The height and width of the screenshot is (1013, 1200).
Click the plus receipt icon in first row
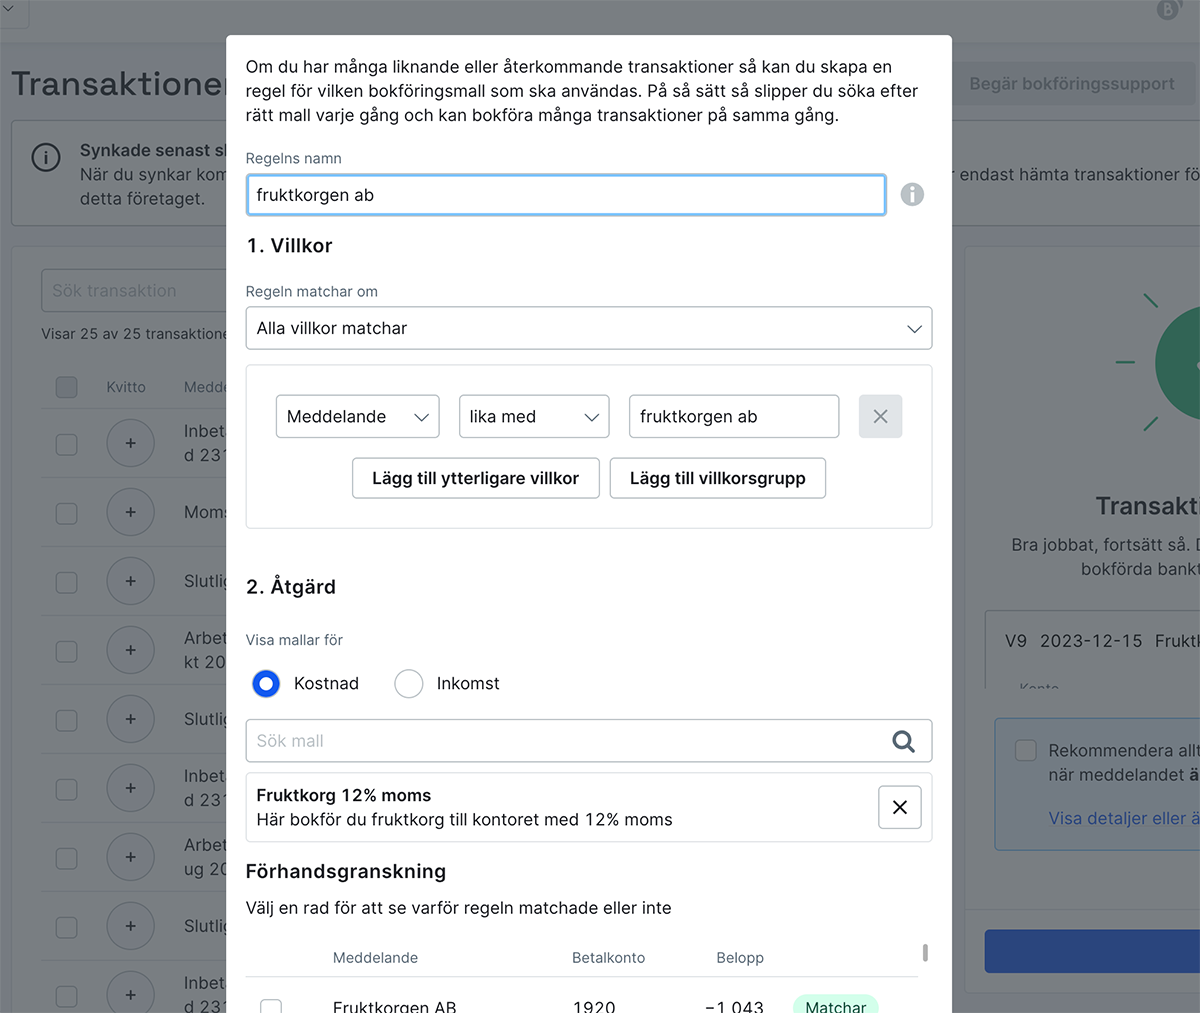click(x=130, y=443)
